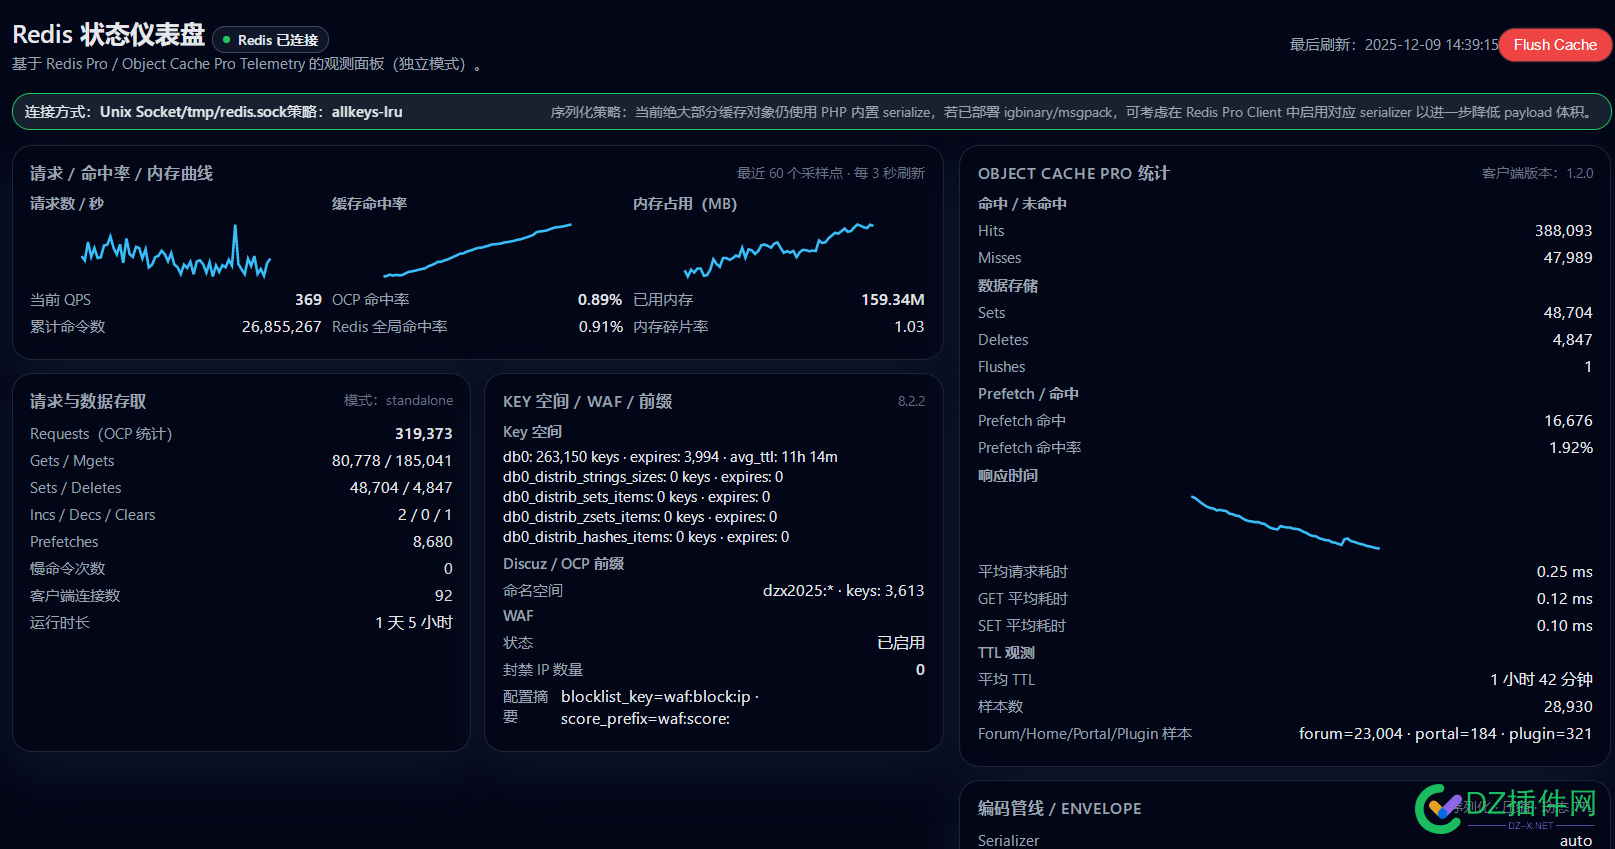Click the Requests (OCP 统计) value 319,373
This screenshot has height=849, width=1615.
424,434
